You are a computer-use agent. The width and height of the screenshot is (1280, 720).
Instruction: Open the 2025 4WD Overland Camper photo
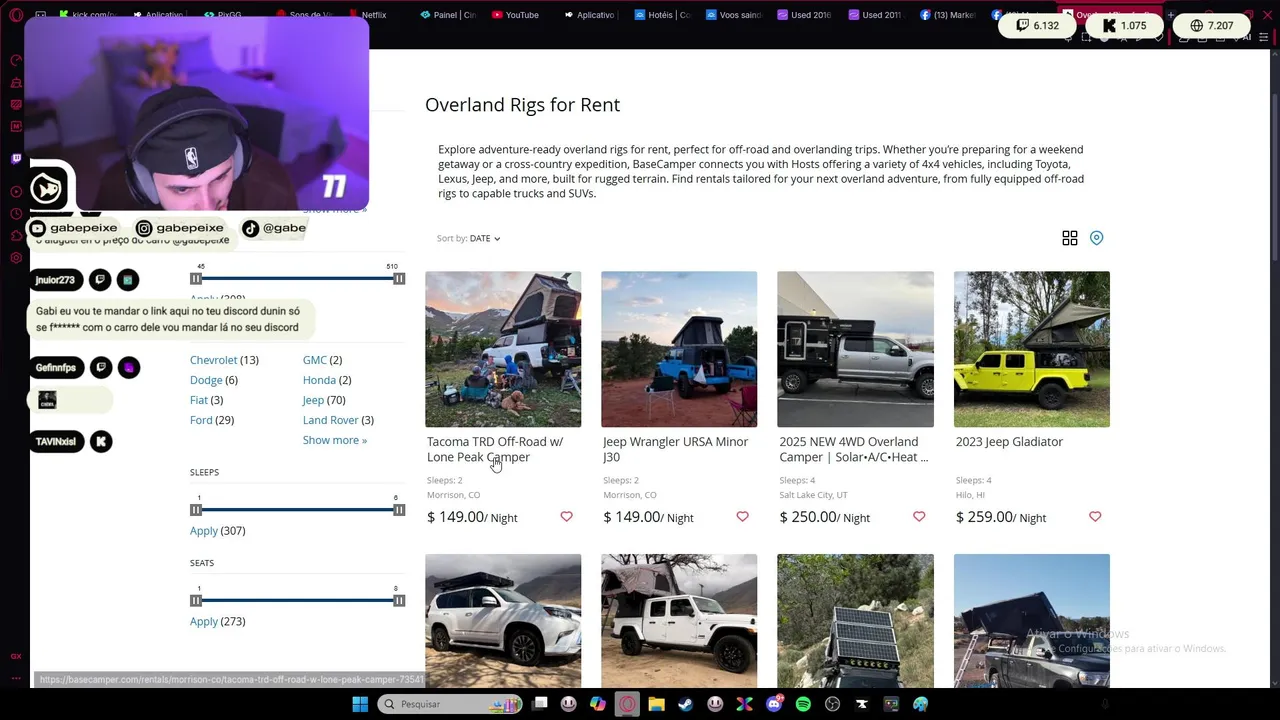[855, 349]
